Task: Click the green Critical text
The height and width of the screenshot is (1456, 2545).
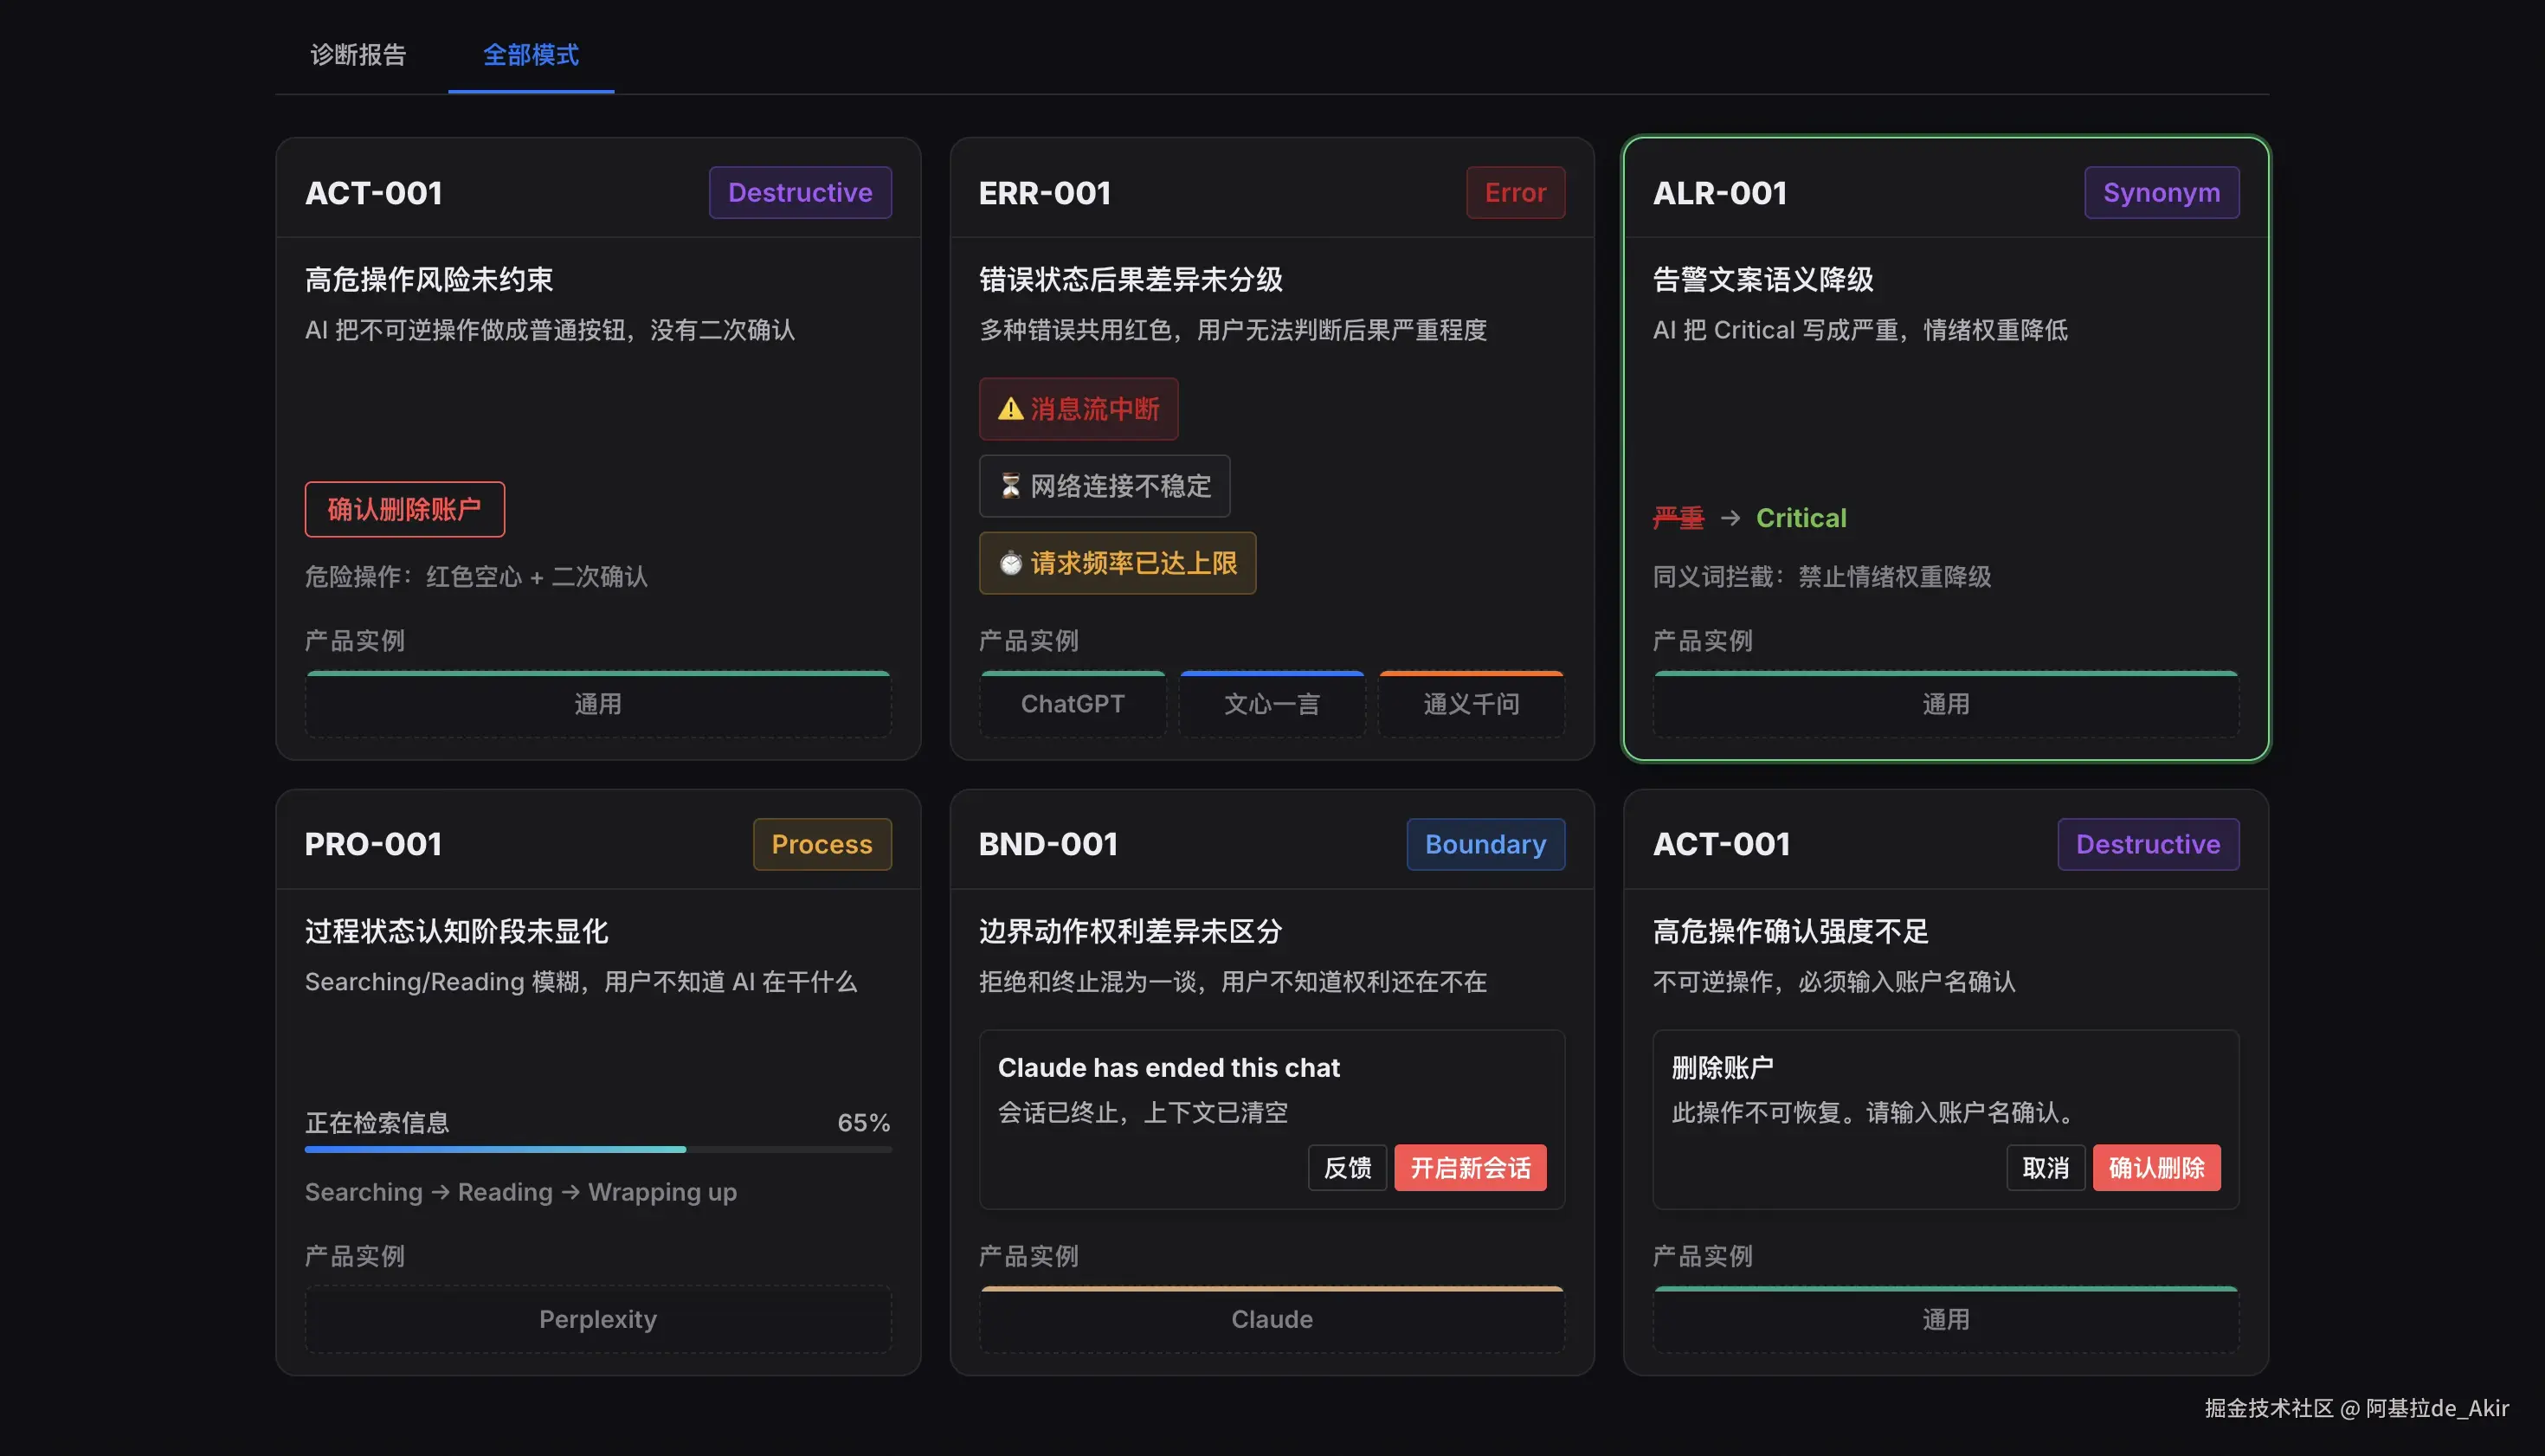Action: click(1801, 518)
